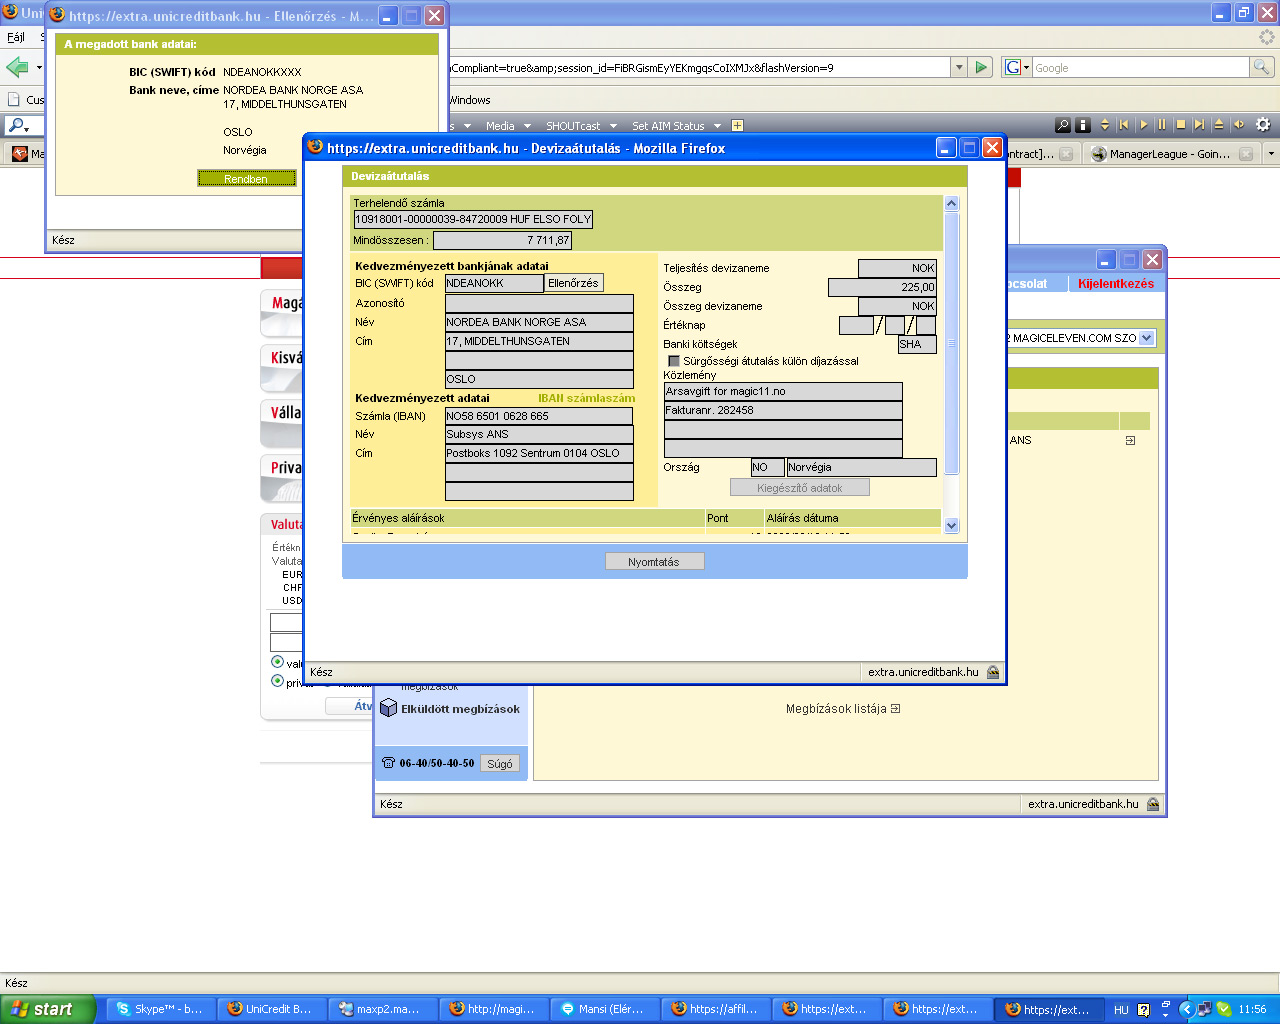Click the Nyomtatás button

coord(654,562)
